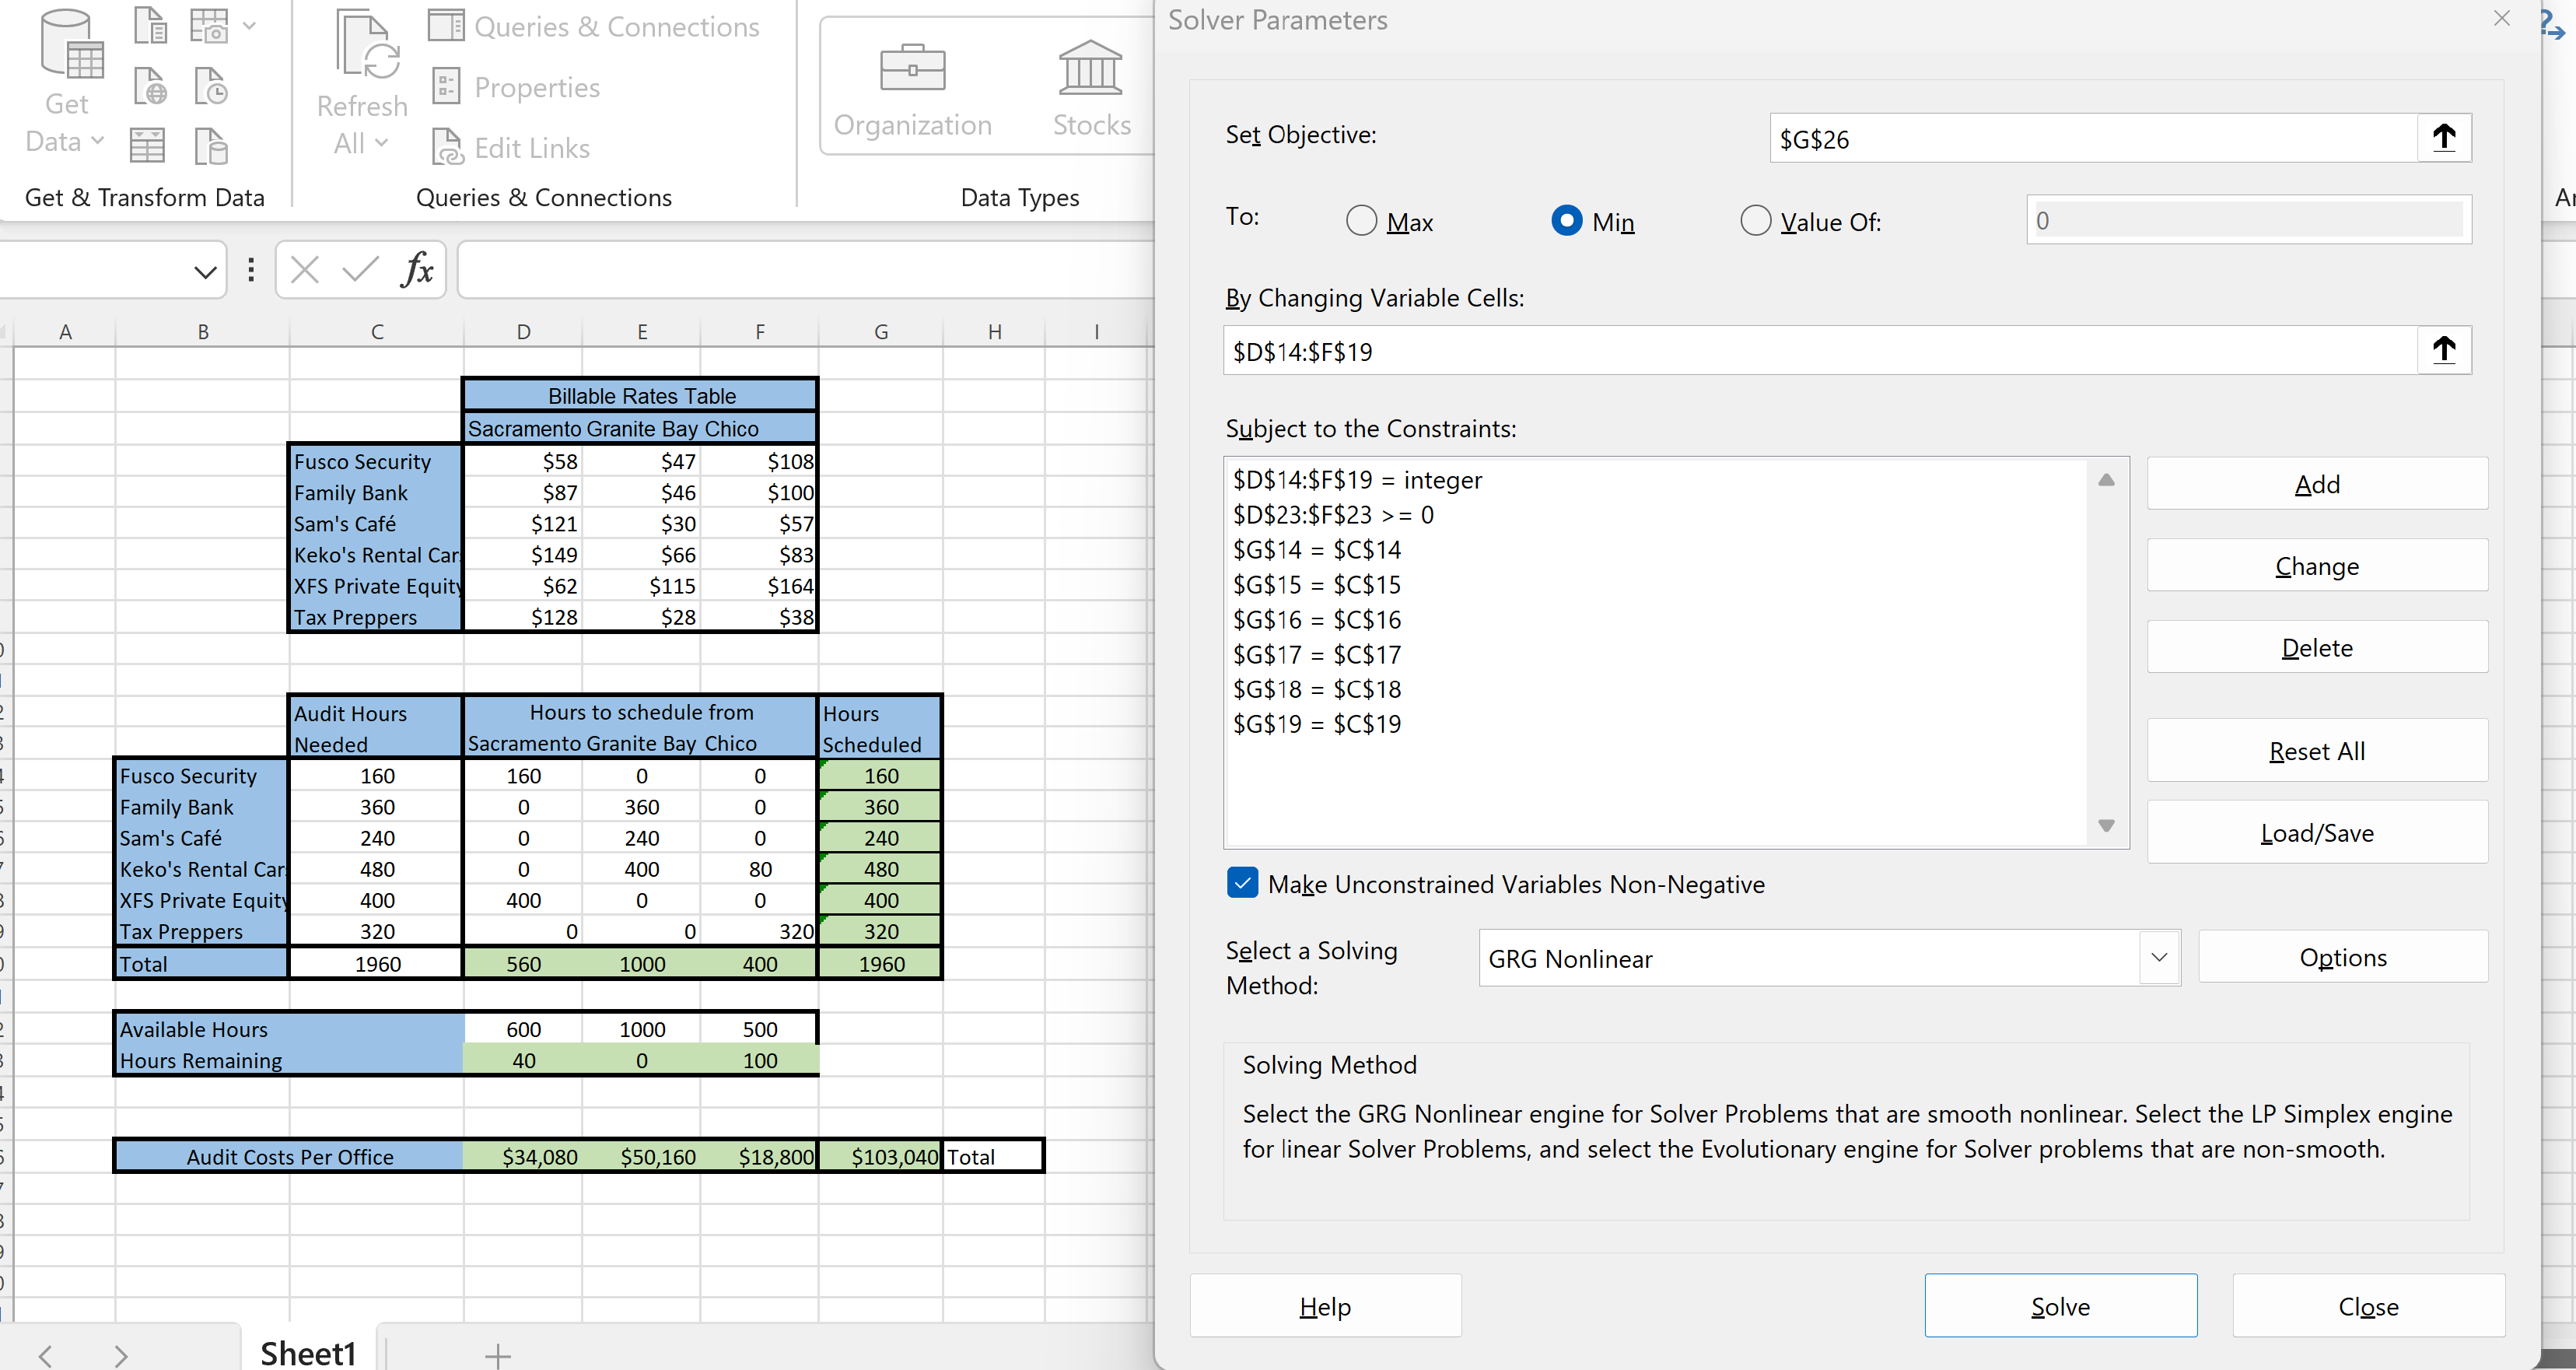The width and height of the screenshot is (2576, 1370).
Task: Select the Max radio button
Action: pyautogui.click(x=1361, y=221)
